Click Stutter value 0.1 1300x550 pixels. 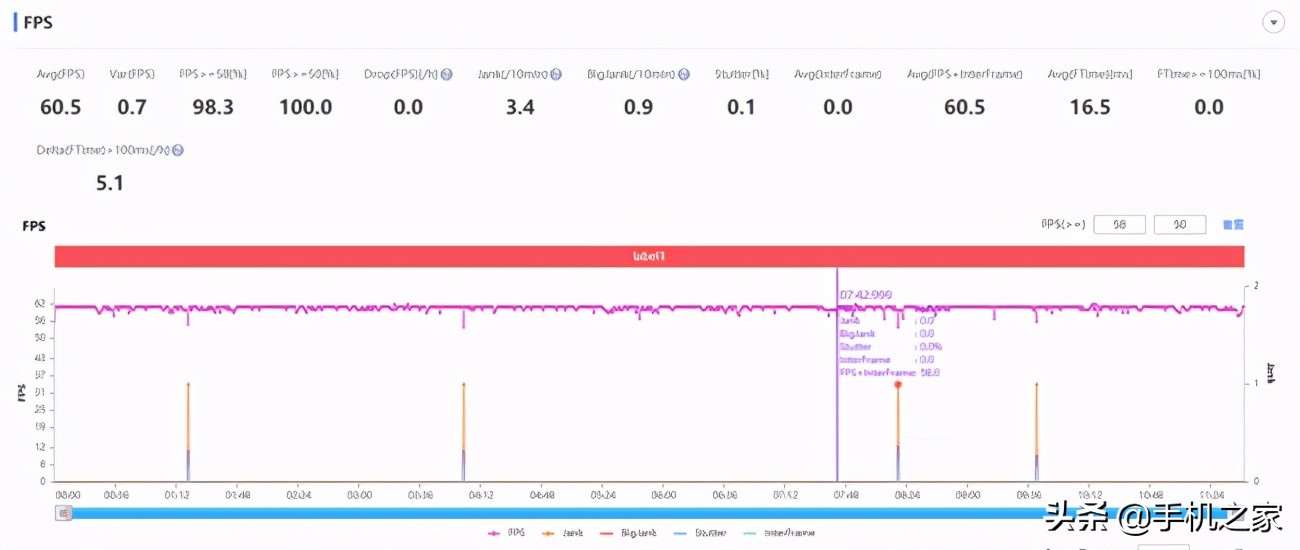pos(741,107)
